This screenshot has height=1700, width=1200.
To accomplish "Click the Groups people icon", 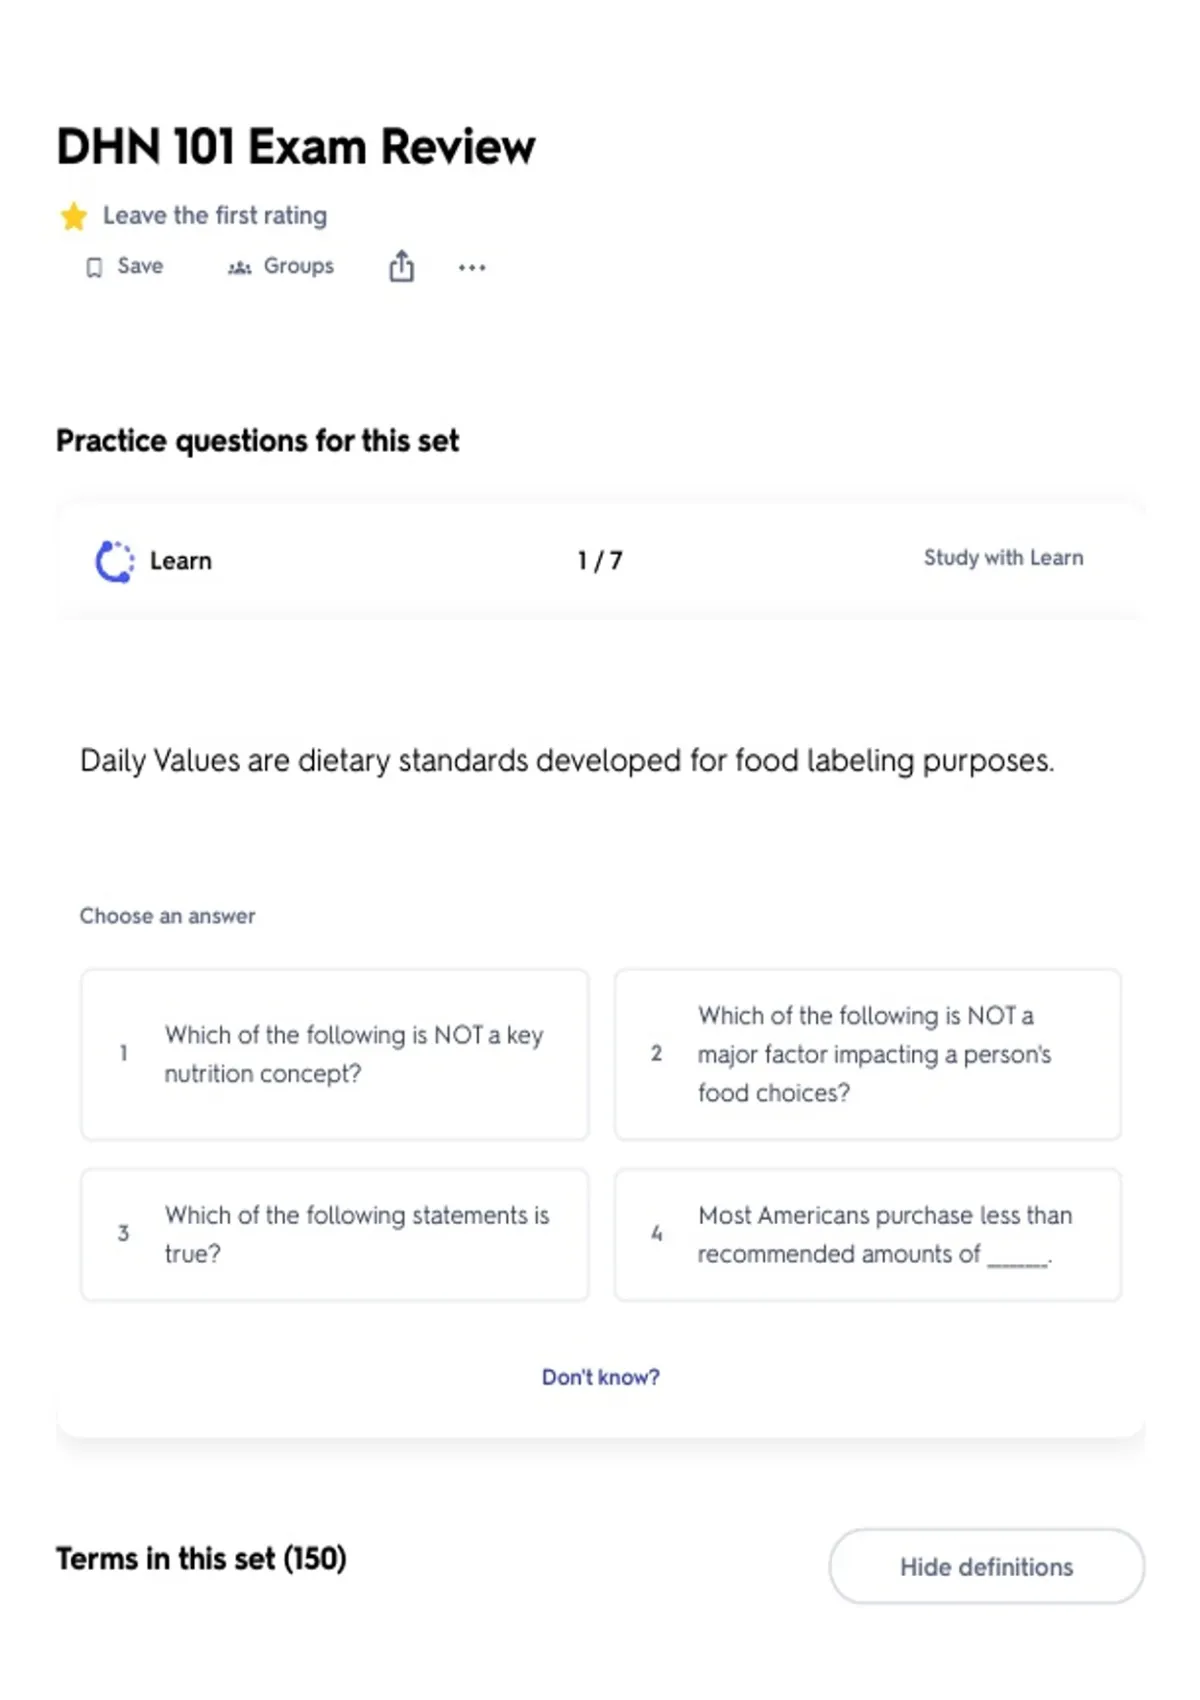I will coord(239,267).
